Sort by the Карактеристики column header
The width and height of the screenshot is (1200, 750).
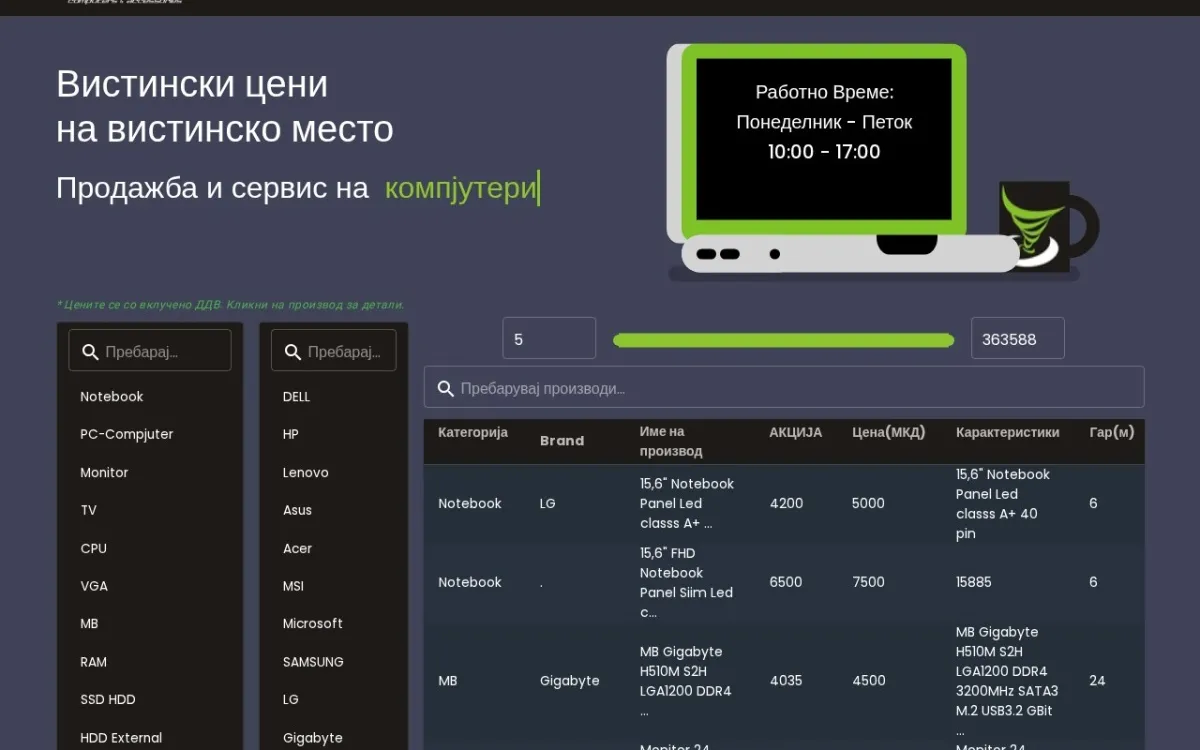pyautogui.click(x=1007, y=432)
